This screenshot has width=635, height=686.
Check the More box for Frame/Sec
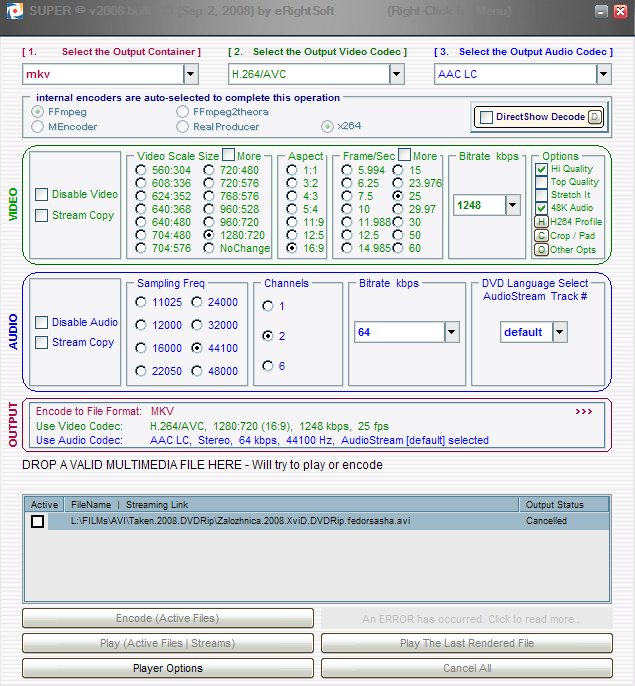point(405,154)
